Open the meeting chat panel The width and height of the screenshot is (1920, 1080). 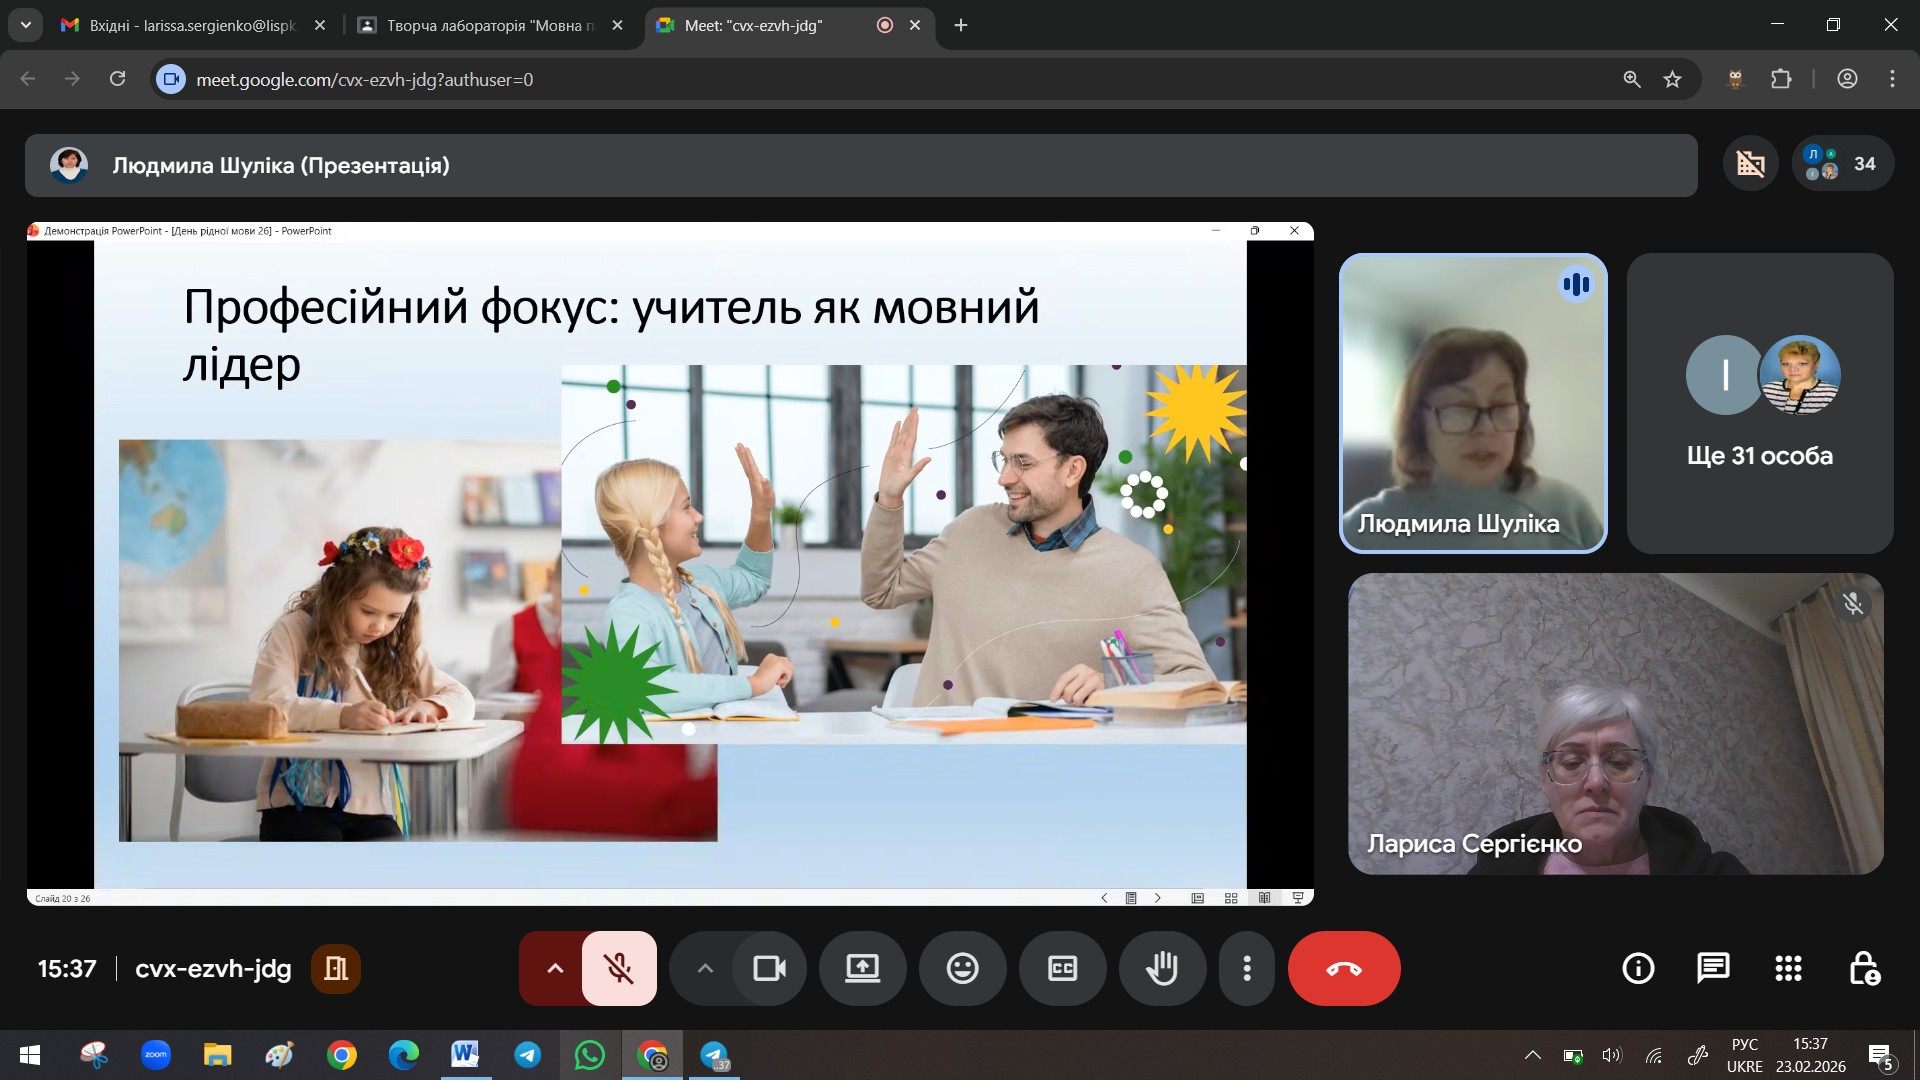[x=1713, y=968]
